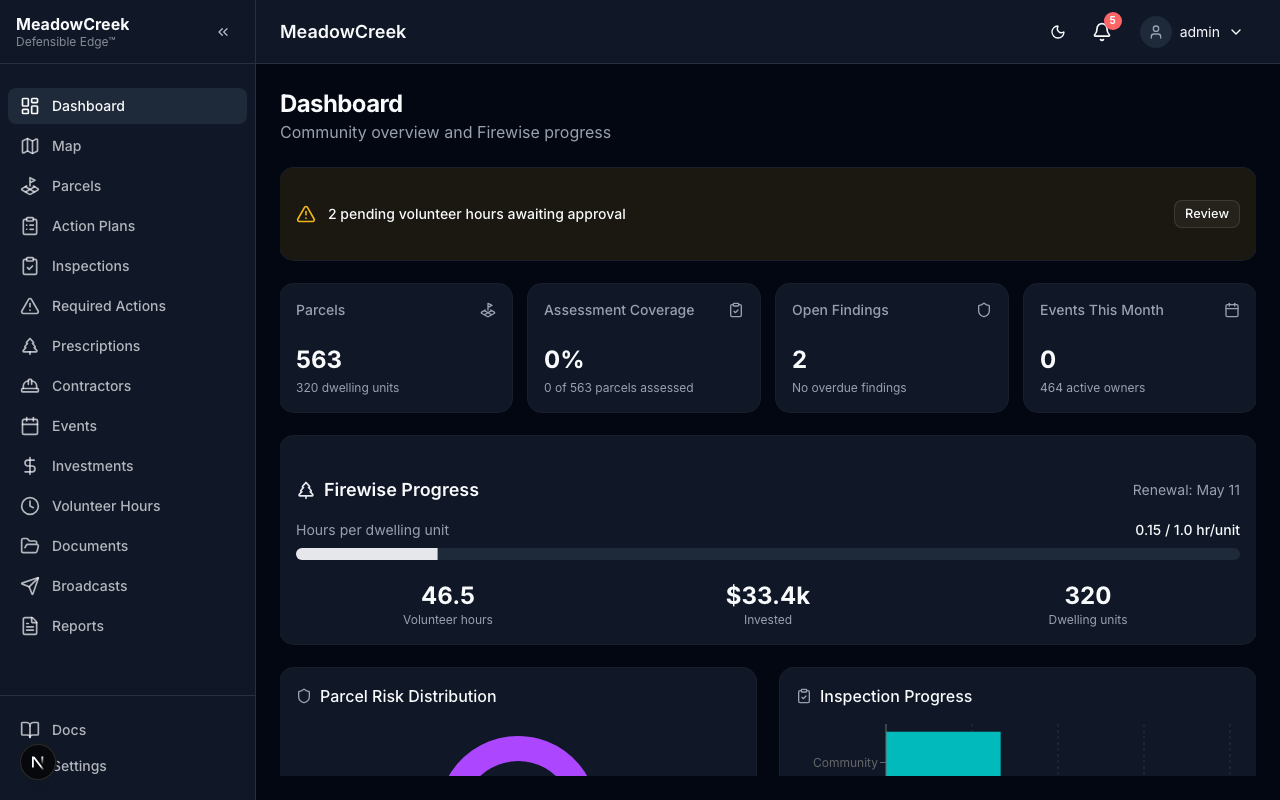This screenshot has height=800, width=1280.
Task: Open notifications bell with 5 badge
Action: (x=1102, y=32)
